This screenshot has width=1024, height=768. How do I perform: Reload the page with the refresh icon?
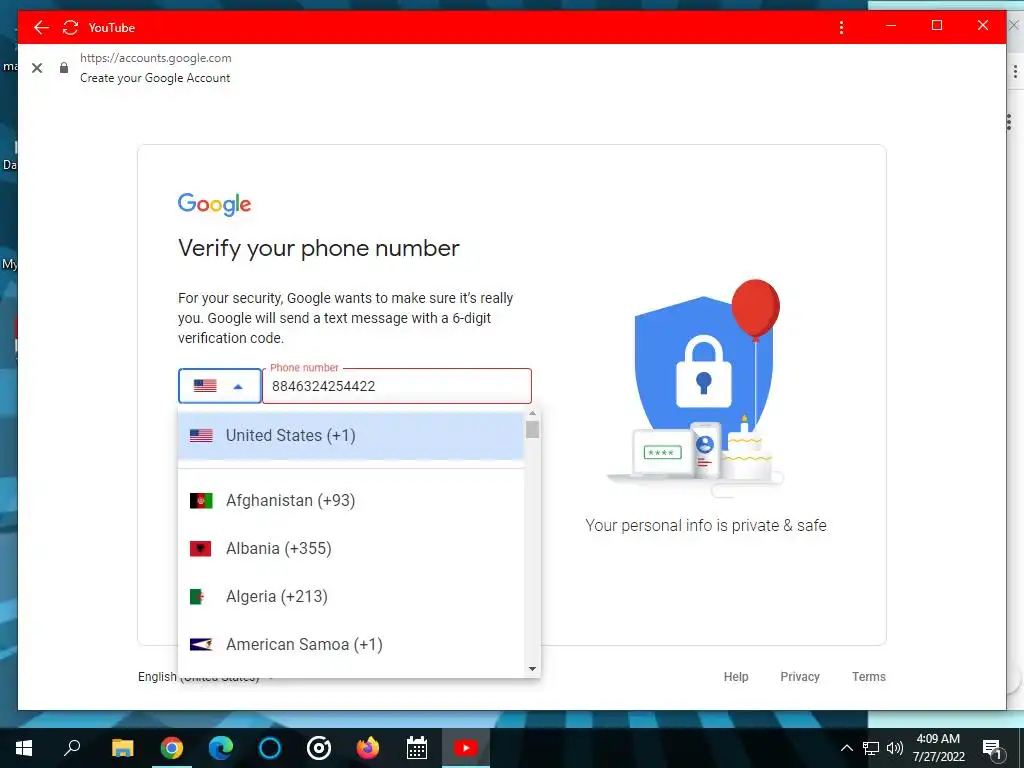point(70,27)
